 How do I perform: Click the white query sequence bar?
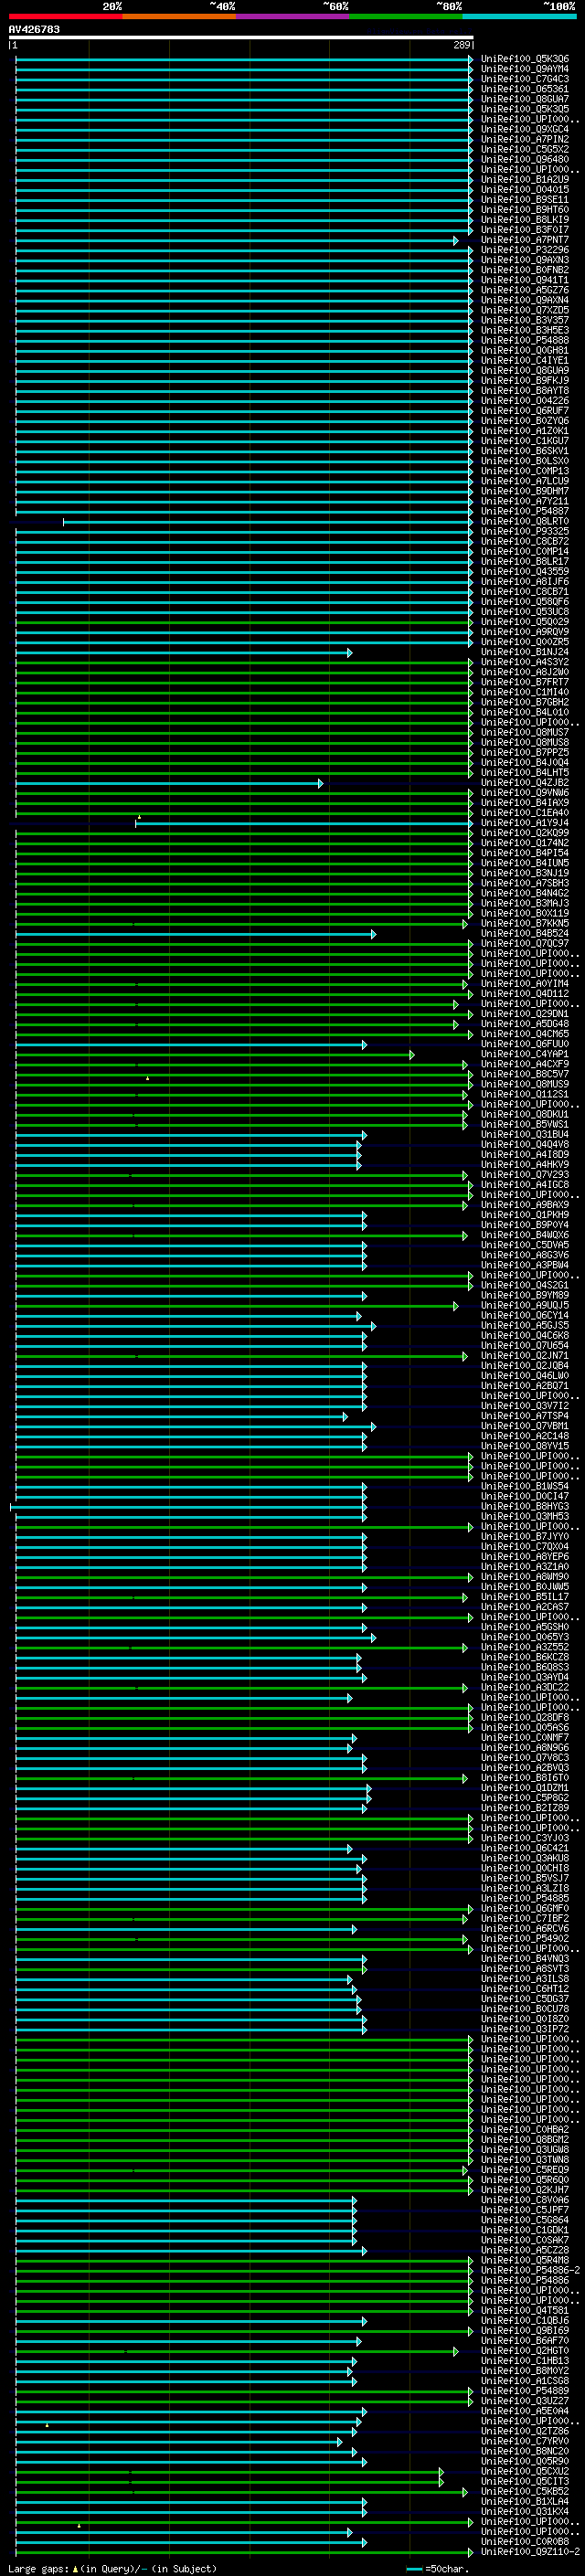(241, 38)
